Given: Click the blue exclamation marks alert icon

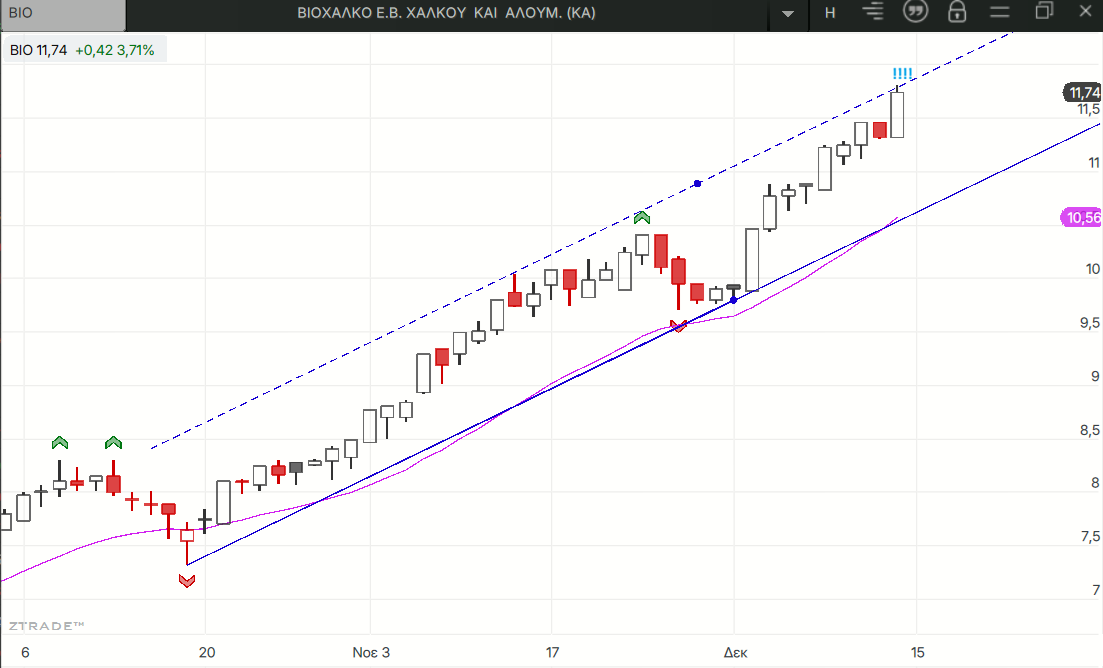Looking at the screenshot, I should (901, 74).
